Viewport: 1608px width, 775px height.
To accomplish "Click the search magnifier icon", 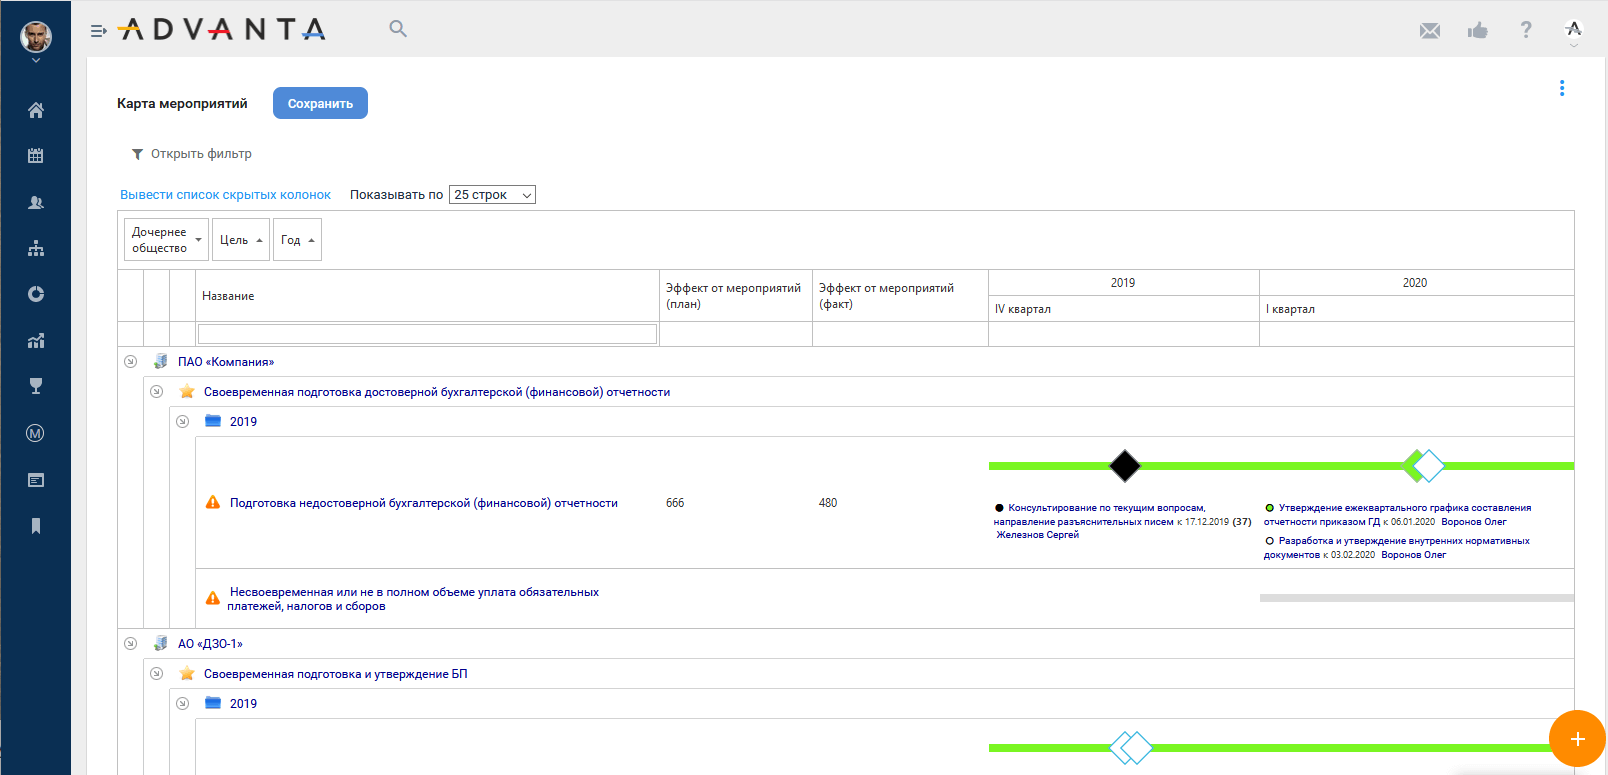I will click(x=398, y=29).
